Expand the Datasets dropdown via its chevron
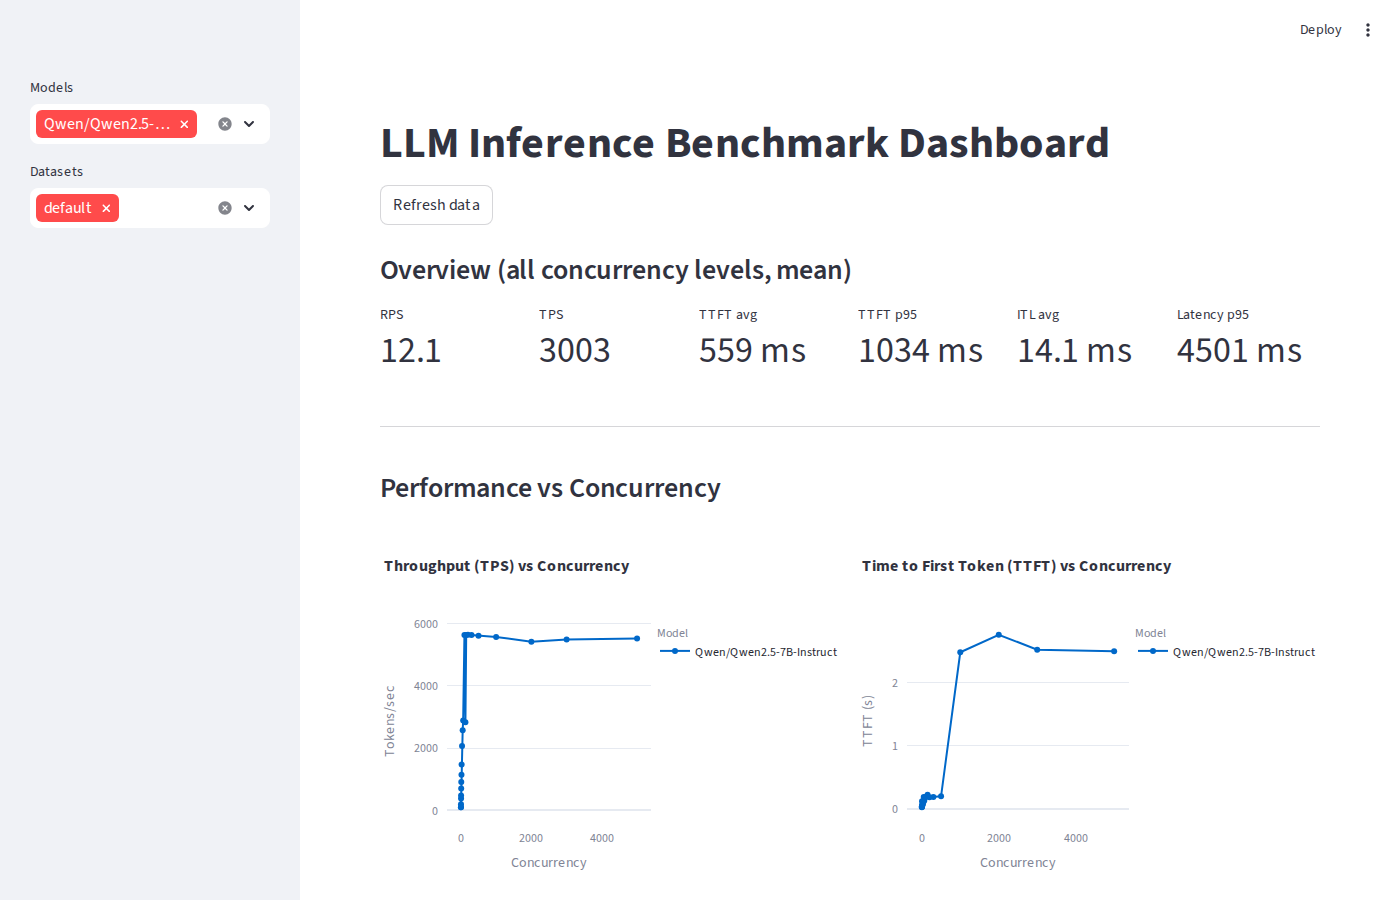The height and width of the screenshot is (900, 1400). (x=248, y=207)
